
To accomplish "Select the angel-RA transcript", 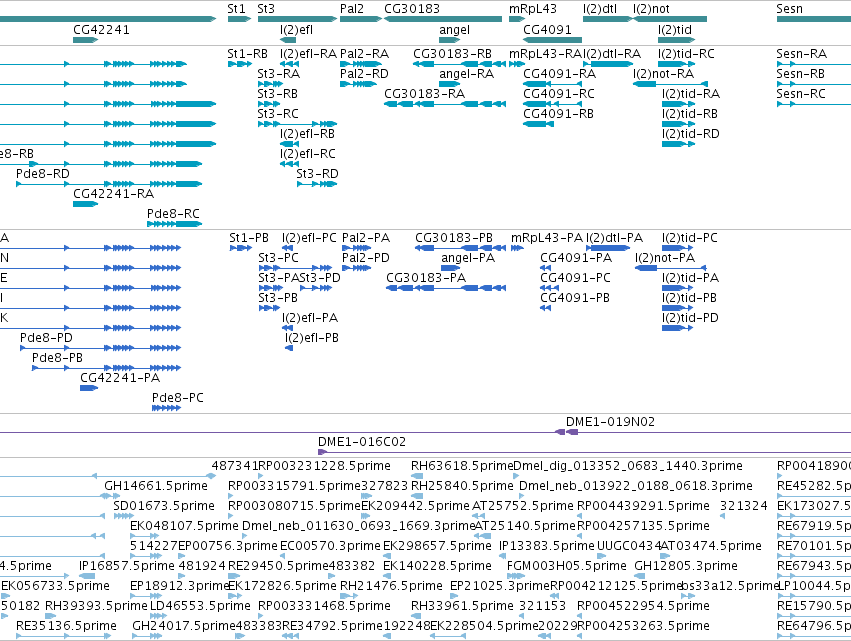I will coord(449,84).
